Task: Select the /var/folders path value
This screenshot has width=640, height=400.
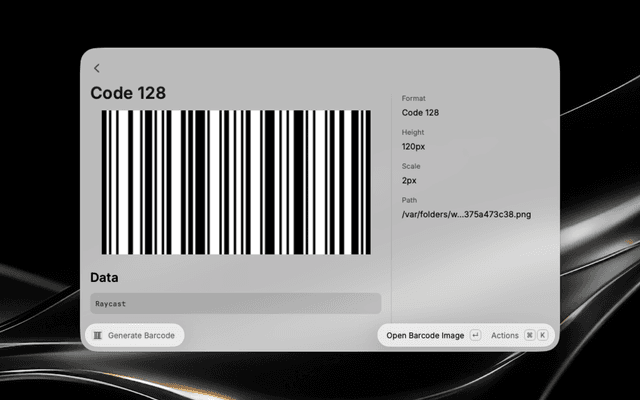Action: click(x=466, y=214)
